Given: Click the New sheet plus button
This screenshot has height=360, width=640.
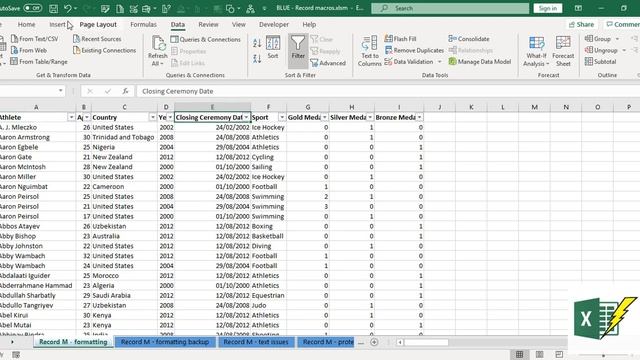Looking at the screenshot, I should click(x=374, y=342).
